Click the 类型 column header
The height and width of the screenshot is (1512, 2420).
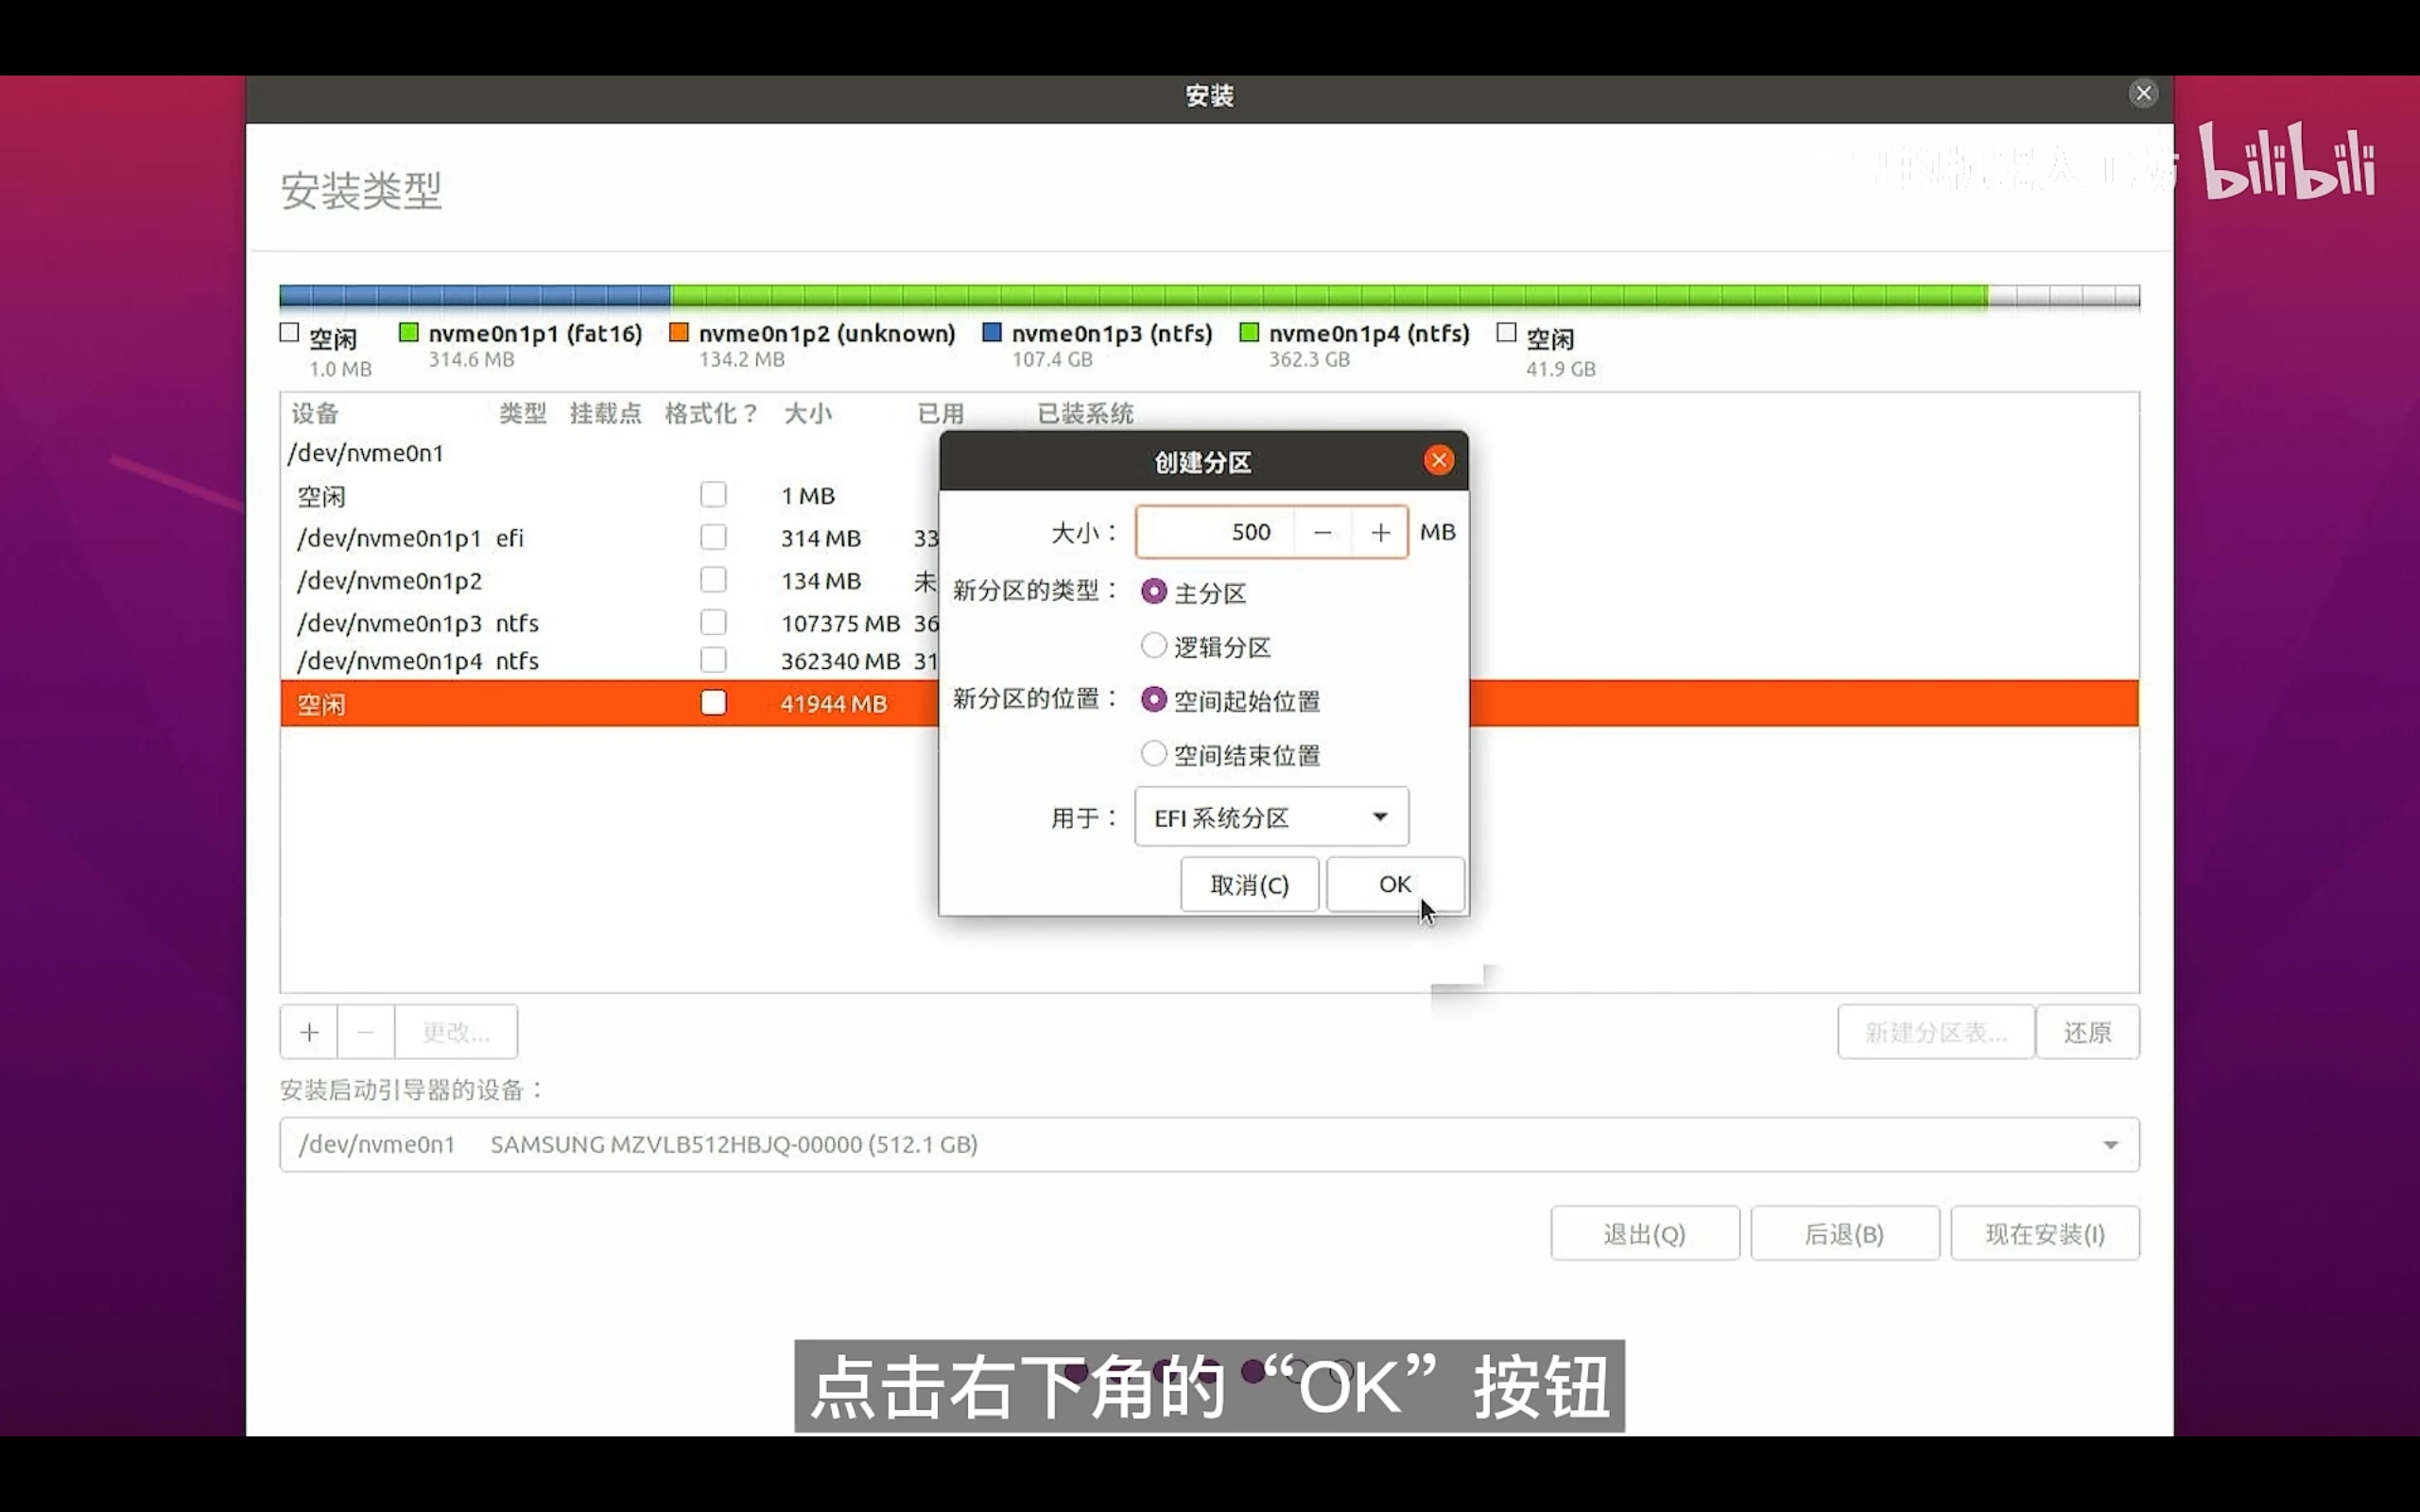point(522,413)
